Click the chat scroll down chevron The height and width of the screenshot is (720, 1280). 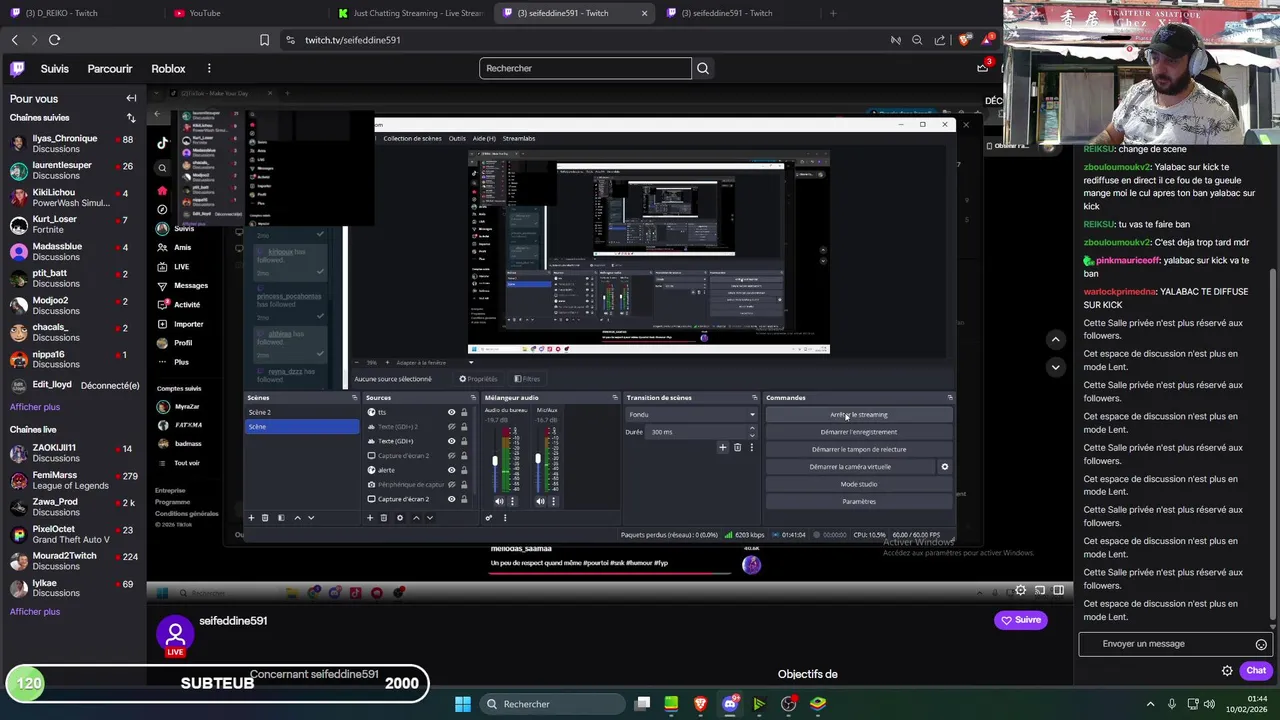coord(1055,367)
